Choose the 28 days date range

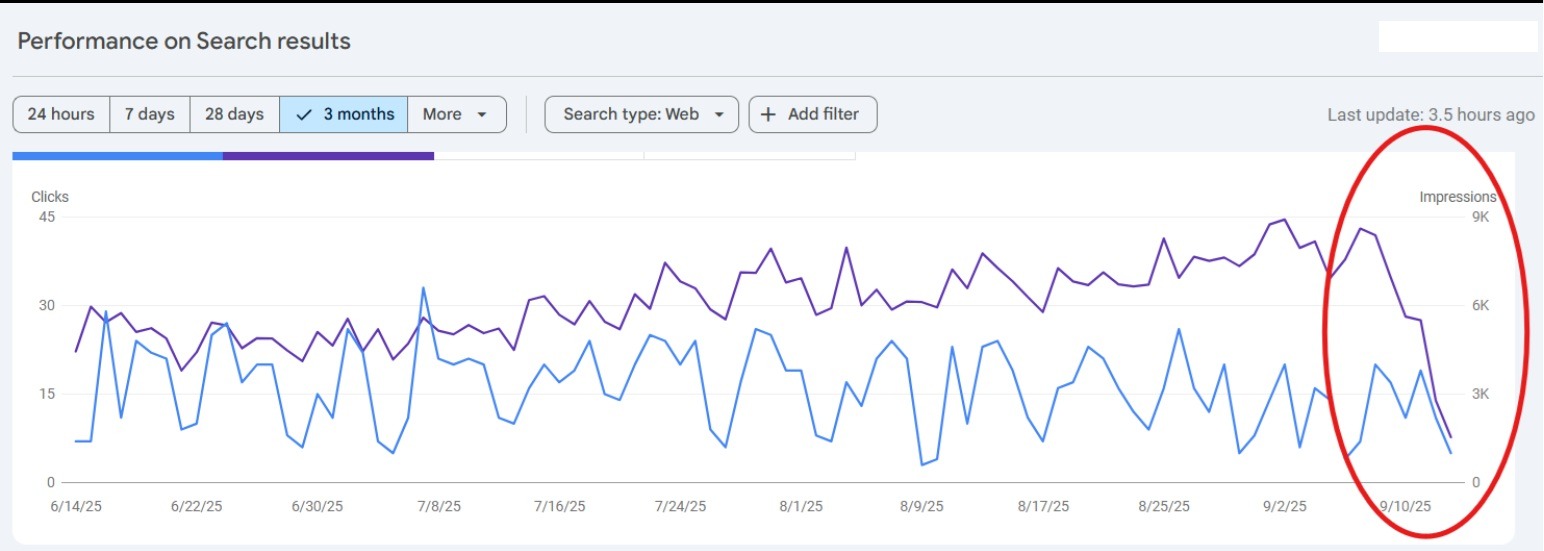tap(234, 114)
